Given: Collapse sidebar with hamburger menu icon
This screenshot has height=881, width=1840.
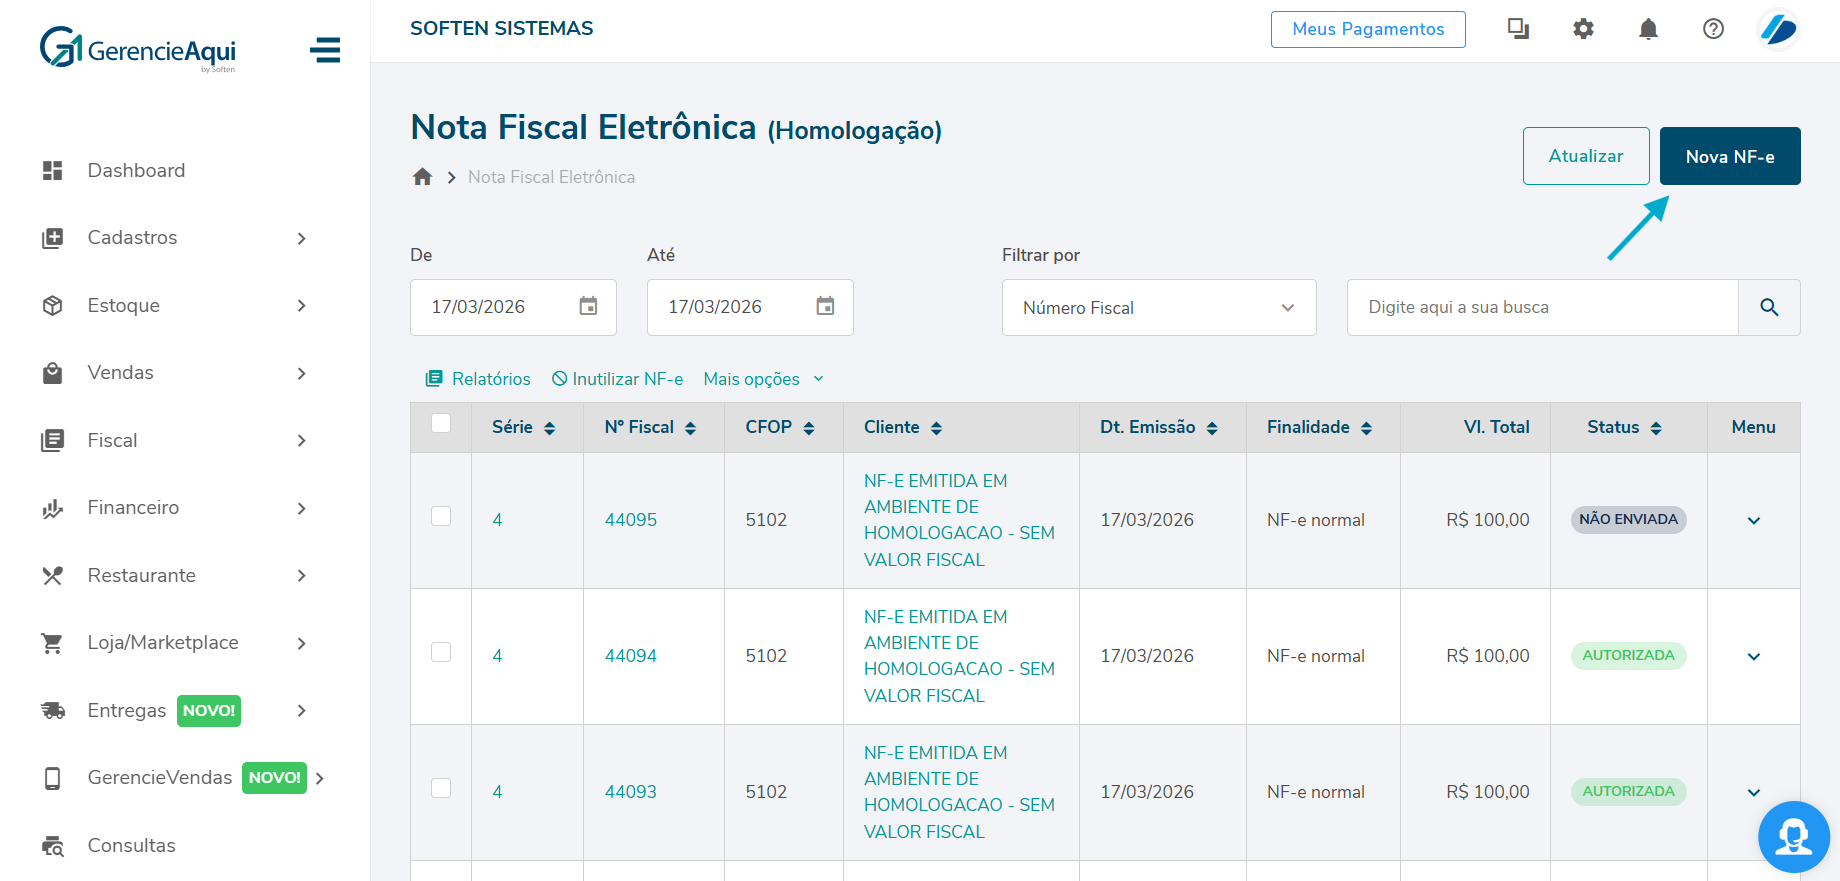Looking at the screenshot, I should coord(325,50).
